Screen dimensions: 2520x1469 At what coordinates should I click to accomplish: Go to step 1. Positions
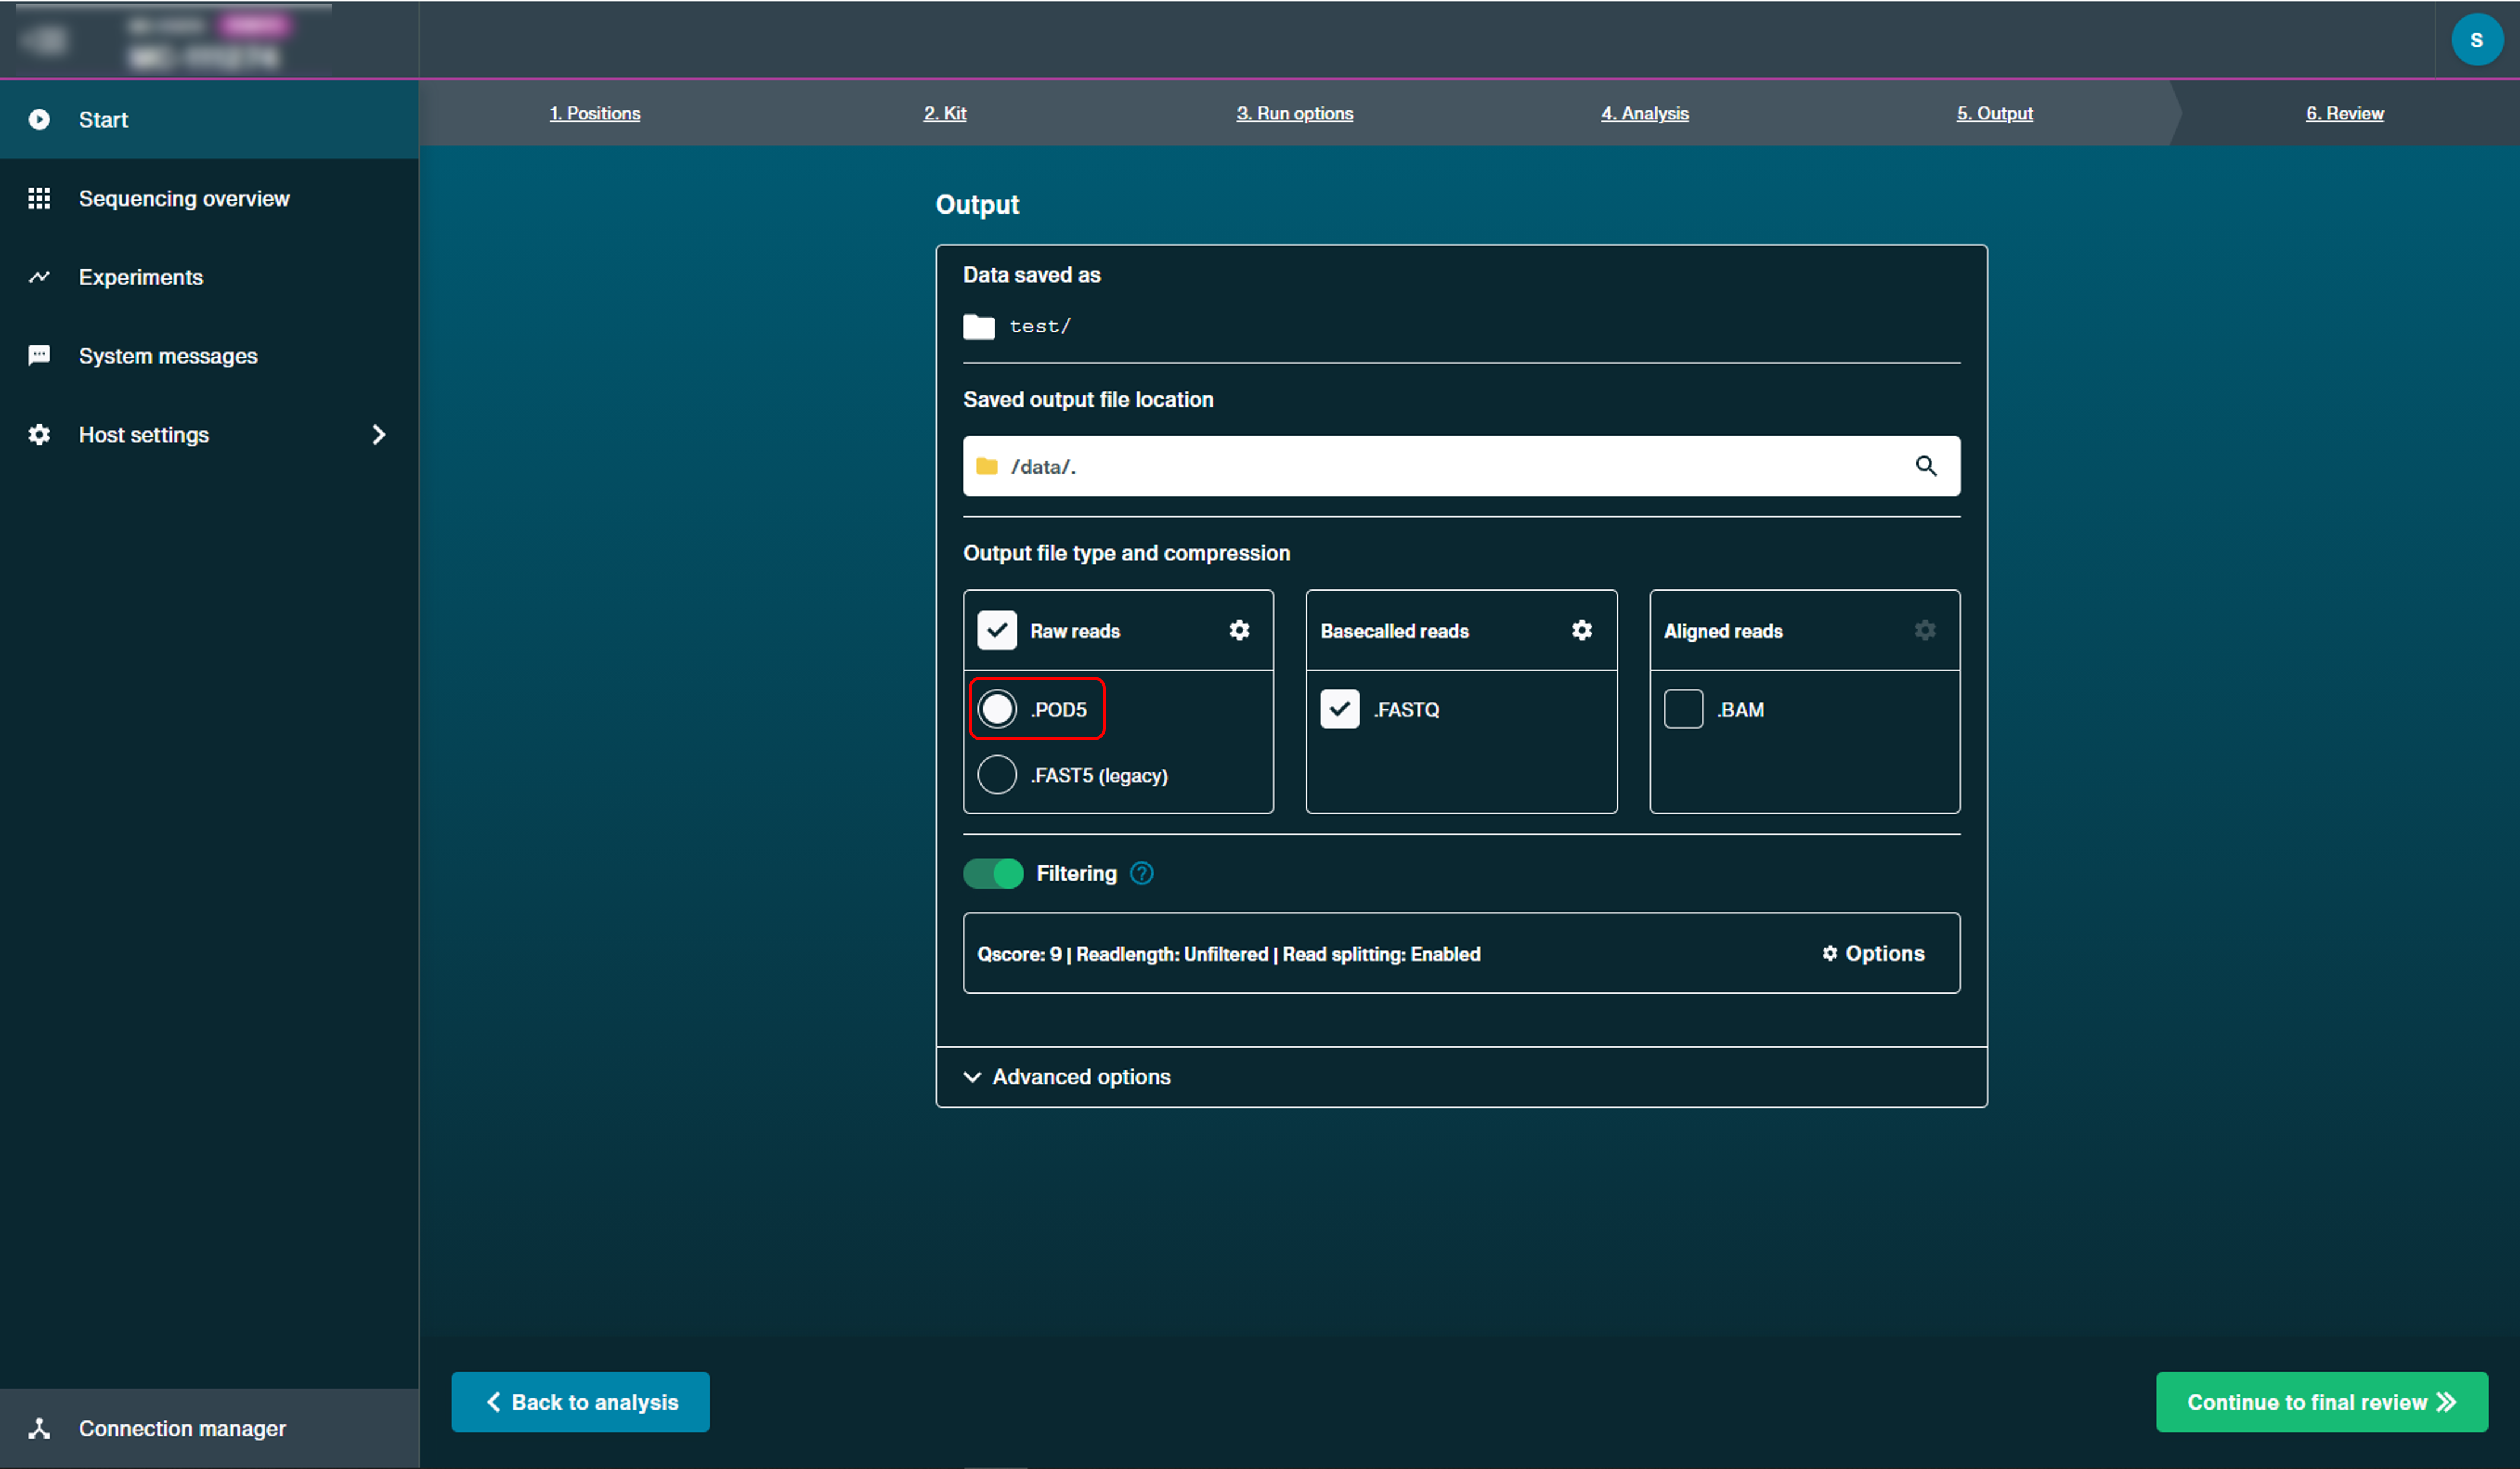tap(594, 113)
